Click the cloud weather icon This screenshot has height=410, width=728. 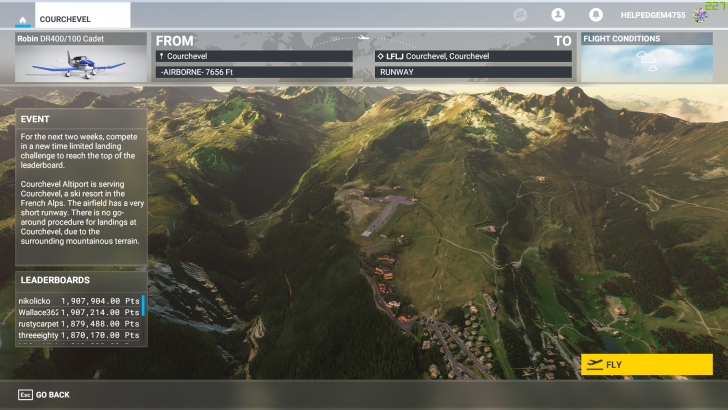coord(647,61)
